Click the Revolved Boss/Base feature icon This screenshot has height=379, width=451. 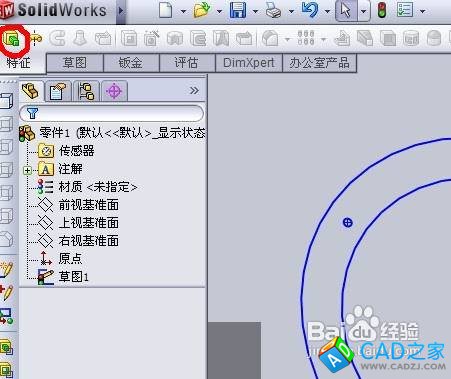click(x=35, y=39)
